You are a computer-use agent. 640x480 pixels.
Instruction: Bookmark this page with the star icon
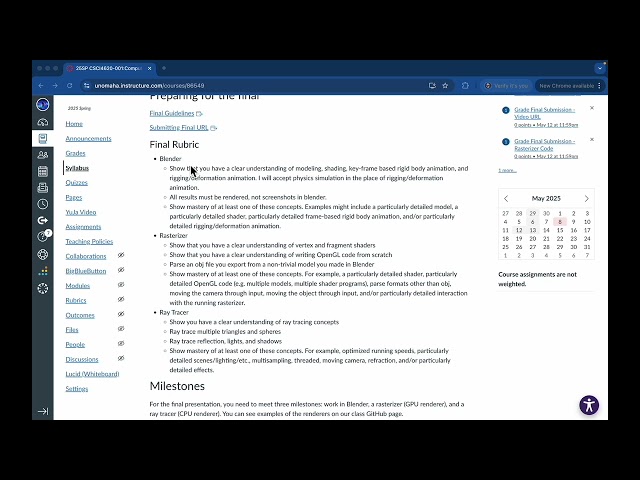445,86
